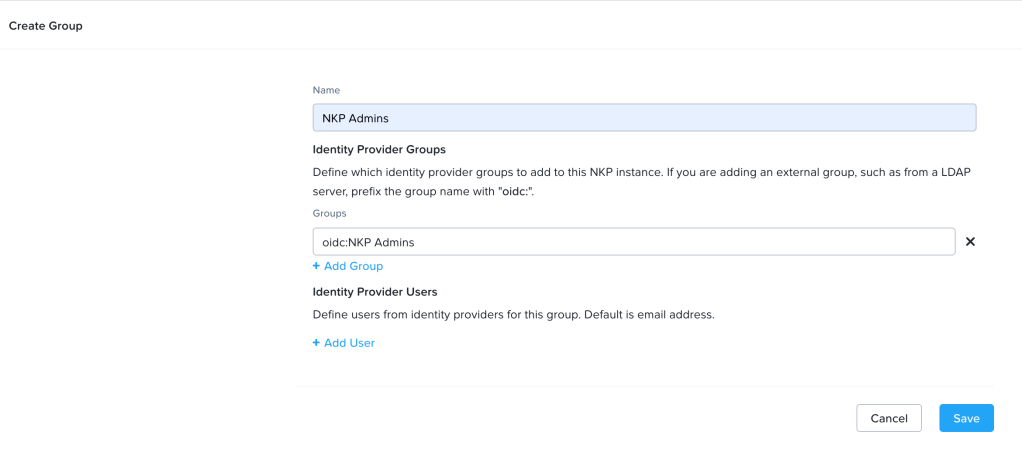Click the Name field label

click(x=326, y=90)
